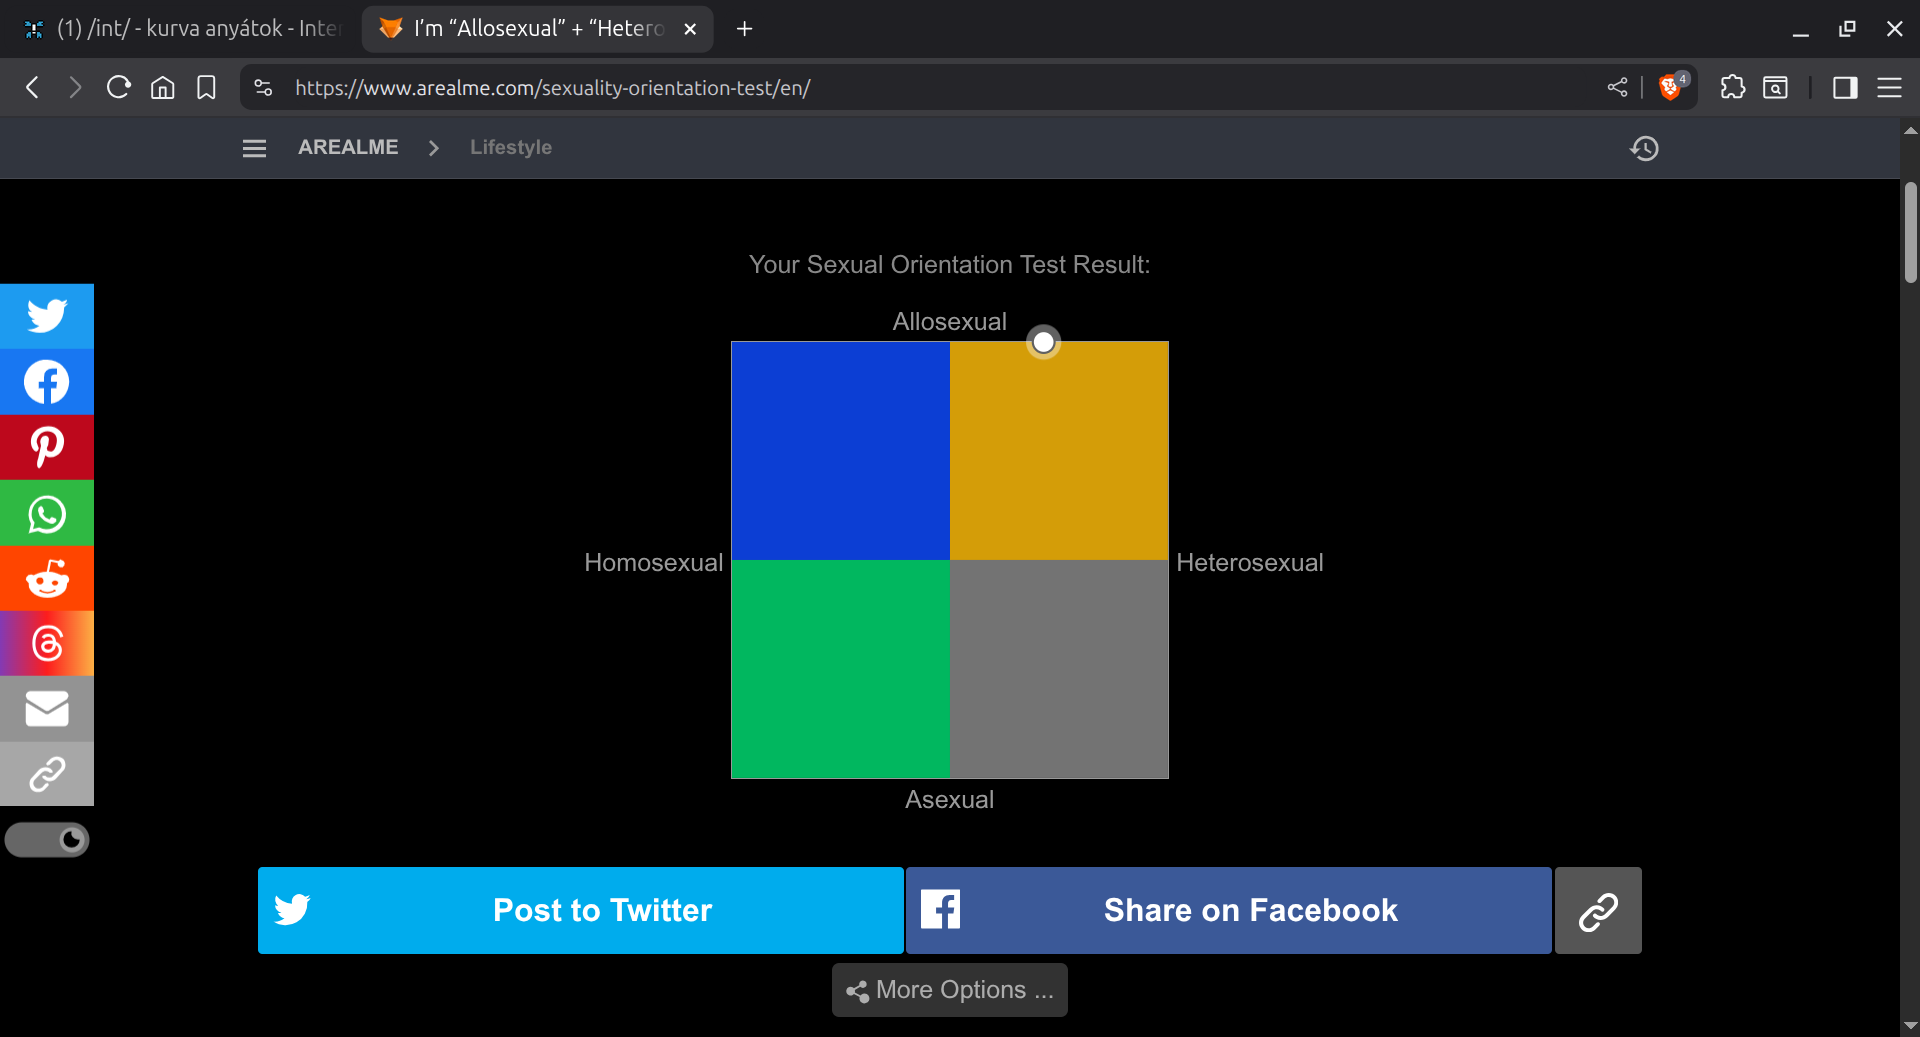The width and height of the screenshot is (1920, 1037).
Task: Share to Threads from sidebar
Action: 47,643
